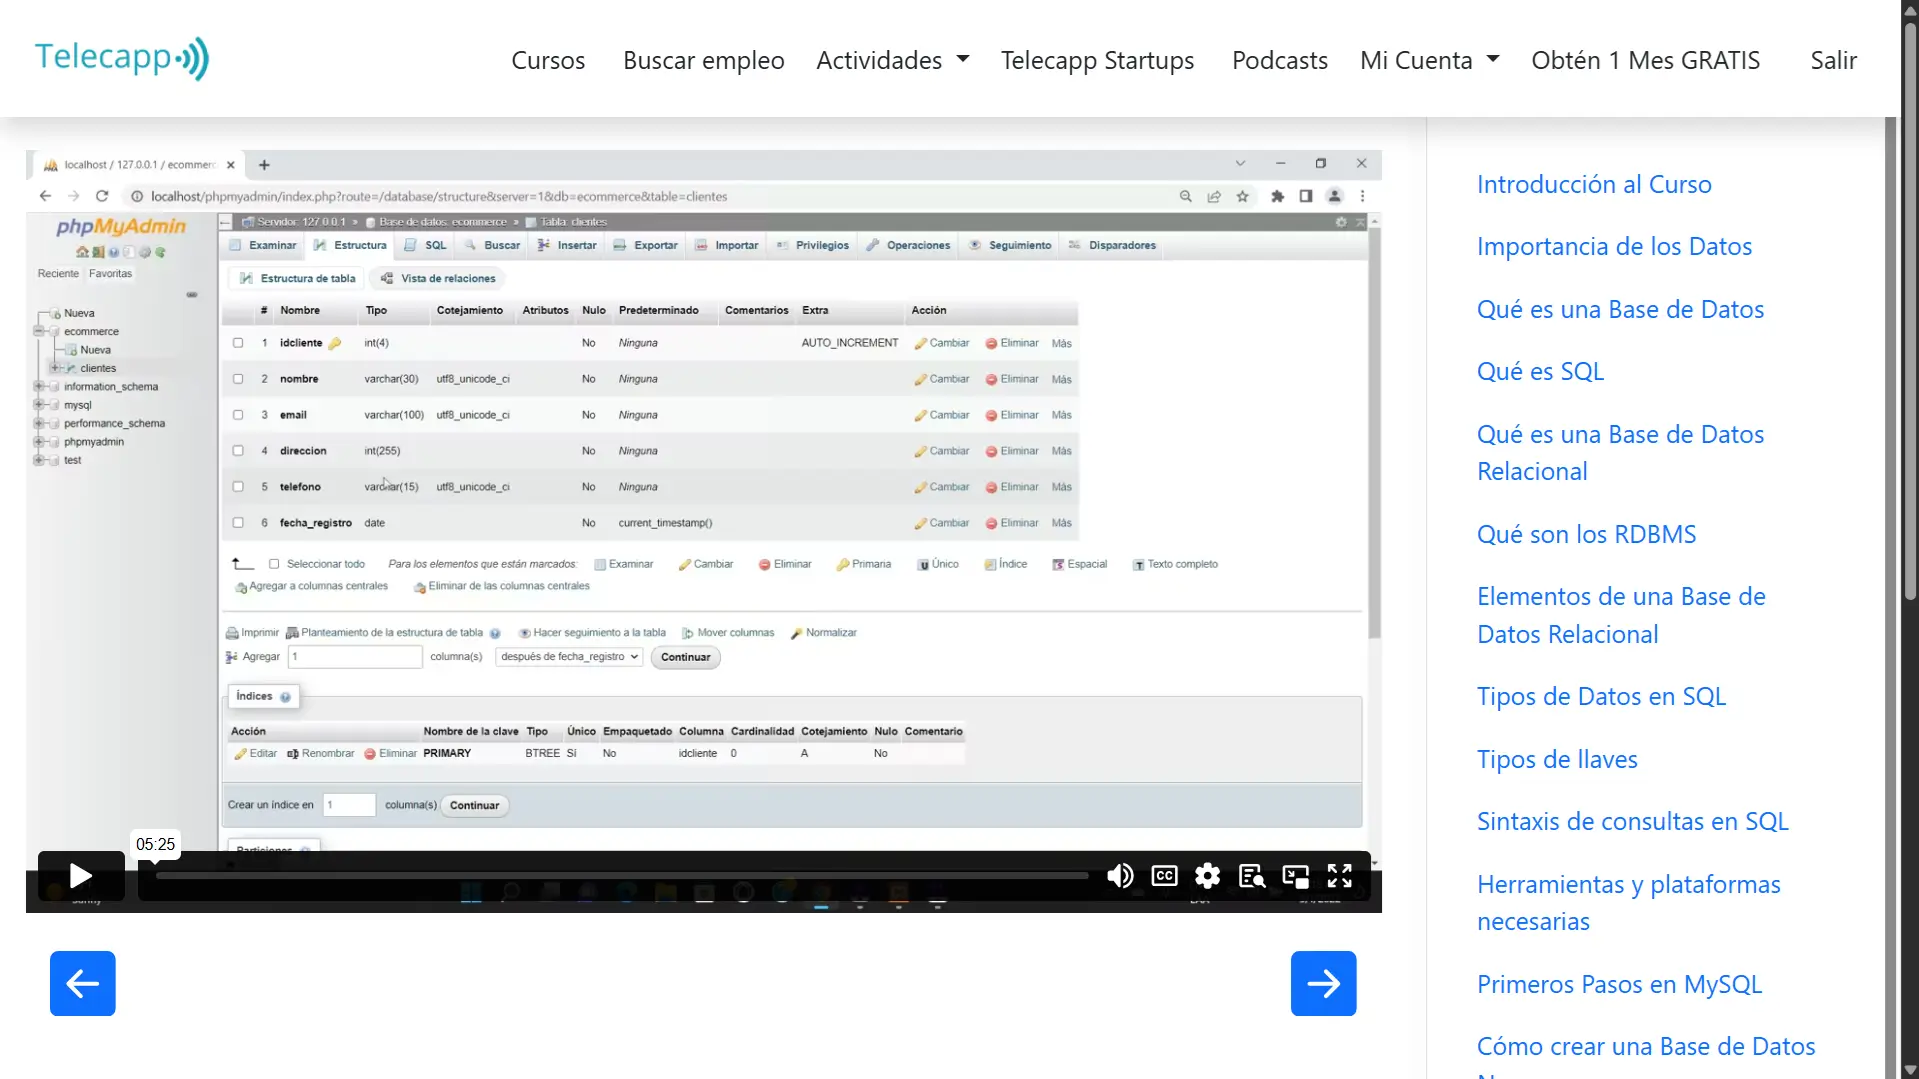Screen dimensions: 1919x1079
Task: Click the Telecapp logo
Action: (x=120, y=57)
